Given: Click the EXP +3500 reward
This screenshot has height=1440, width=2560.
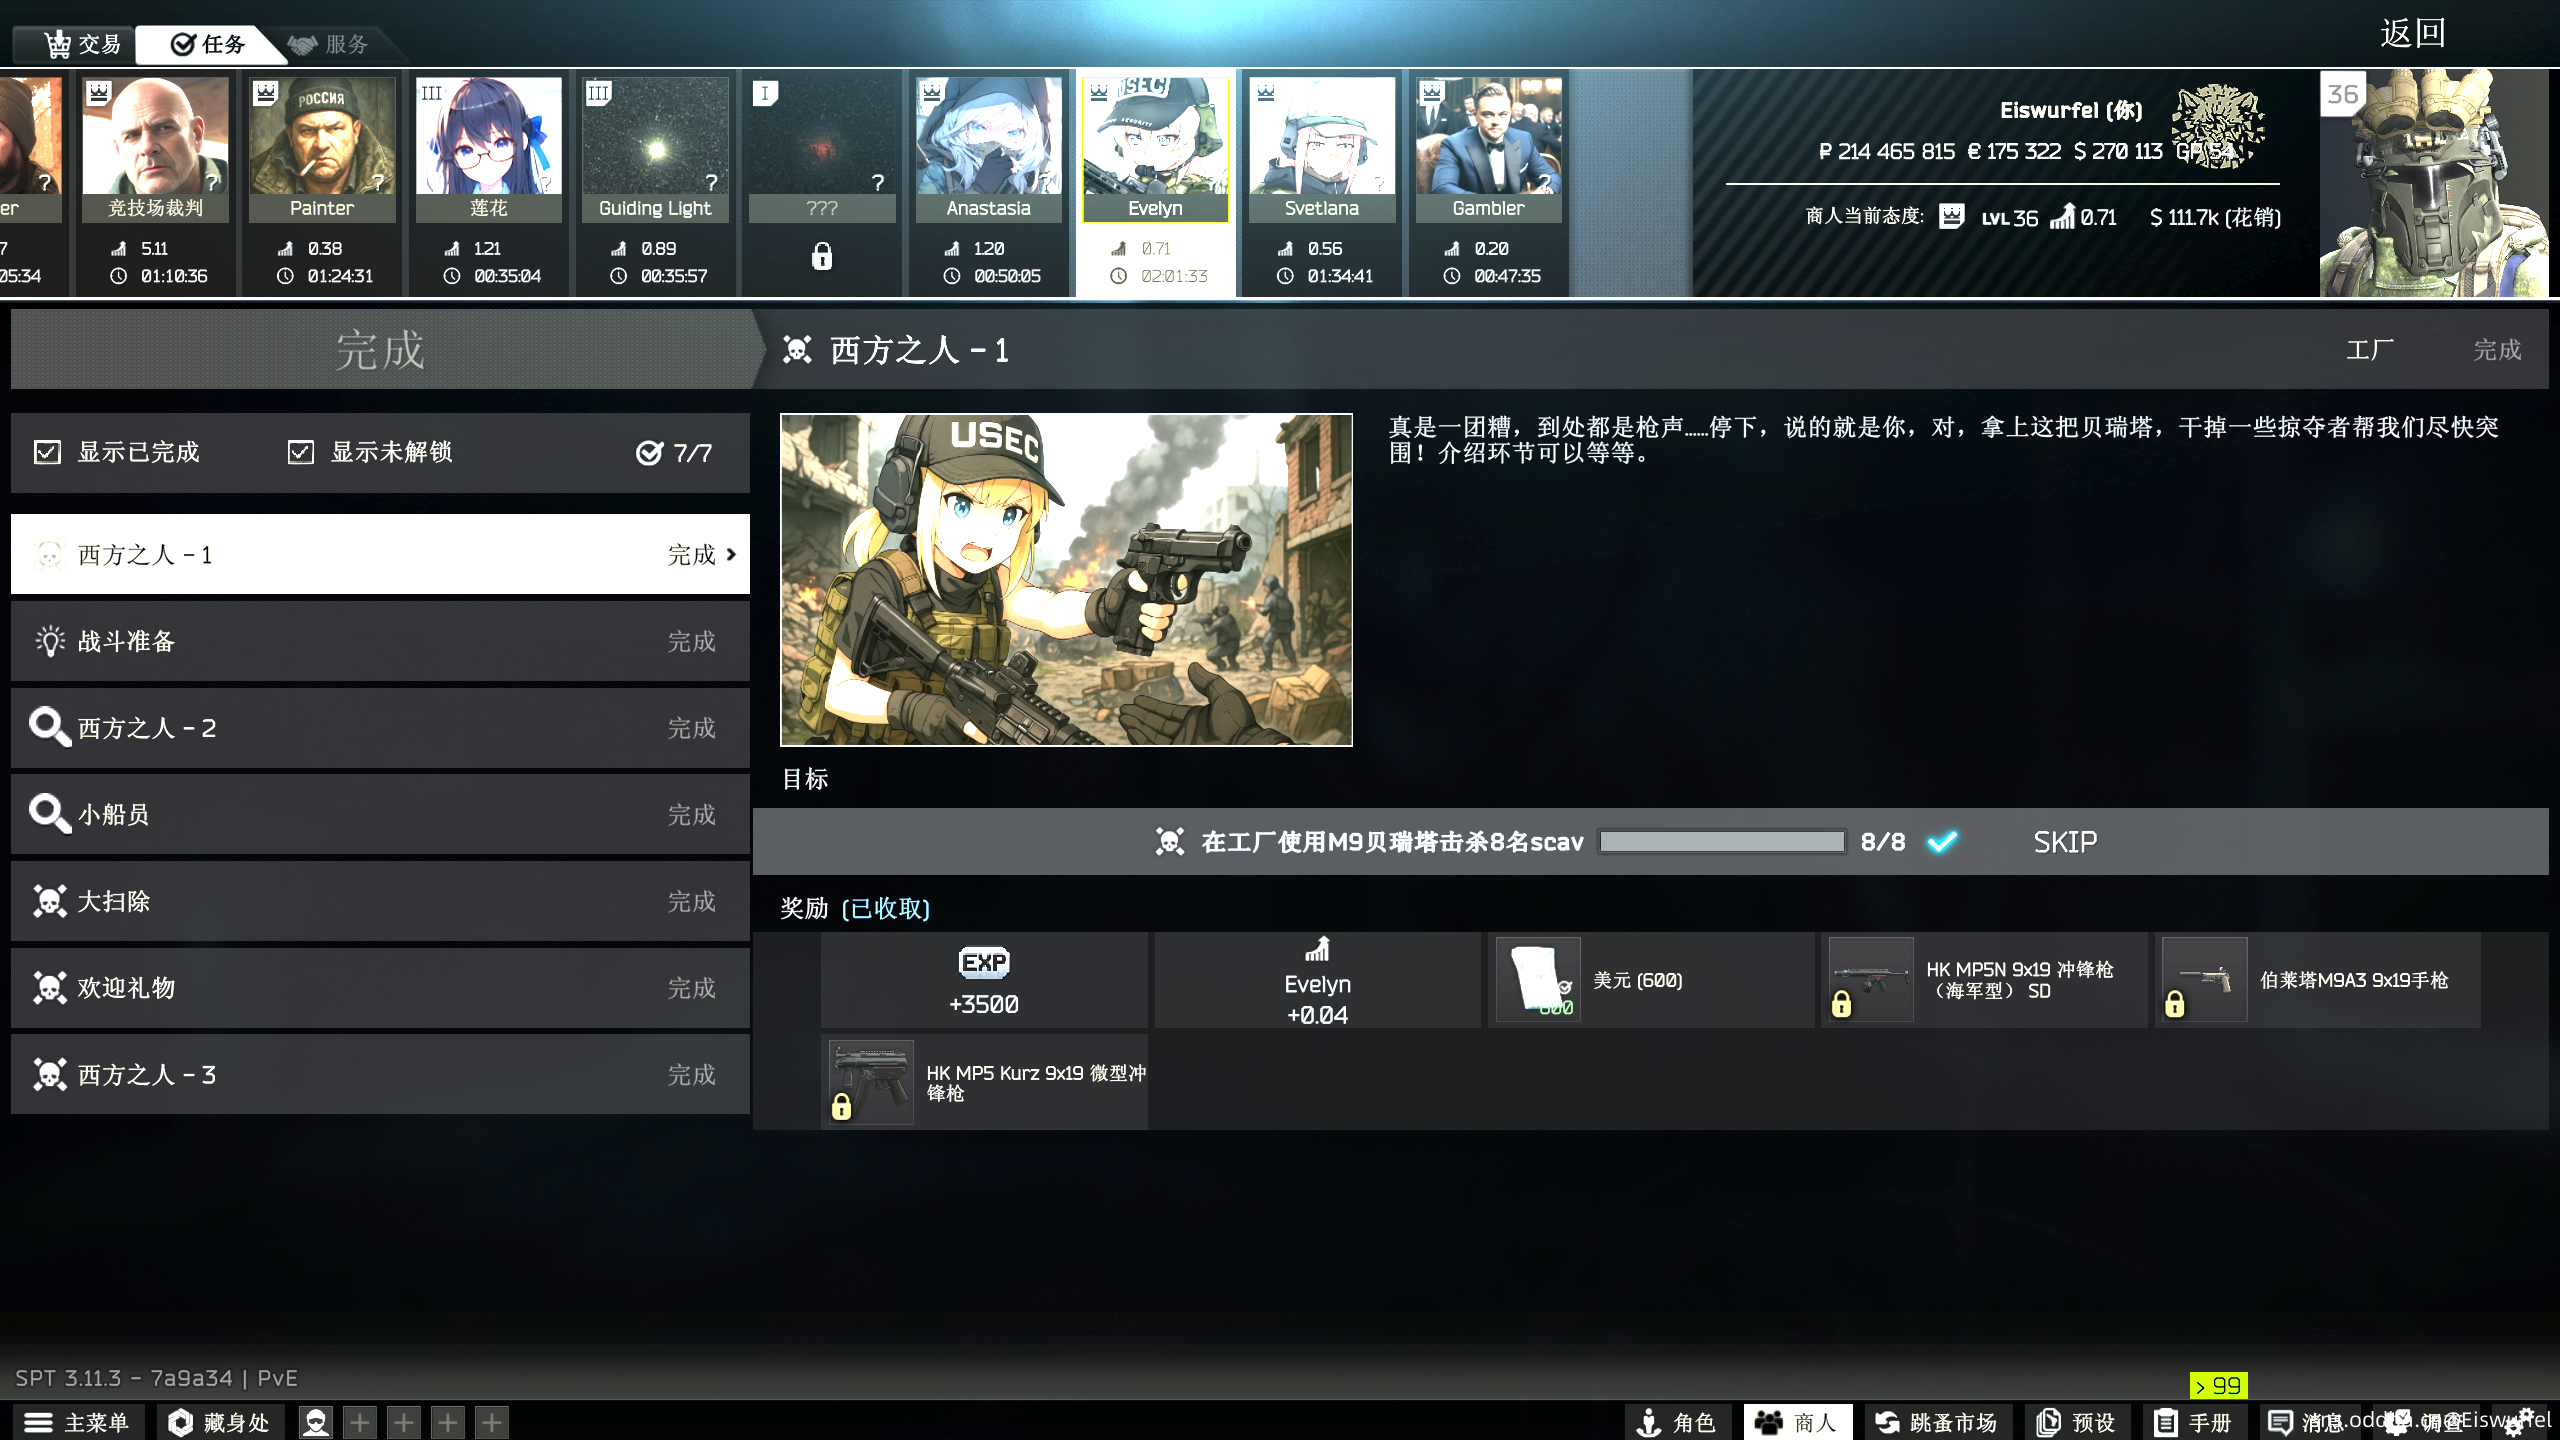Looking at the screenshot, I should 984,980.
